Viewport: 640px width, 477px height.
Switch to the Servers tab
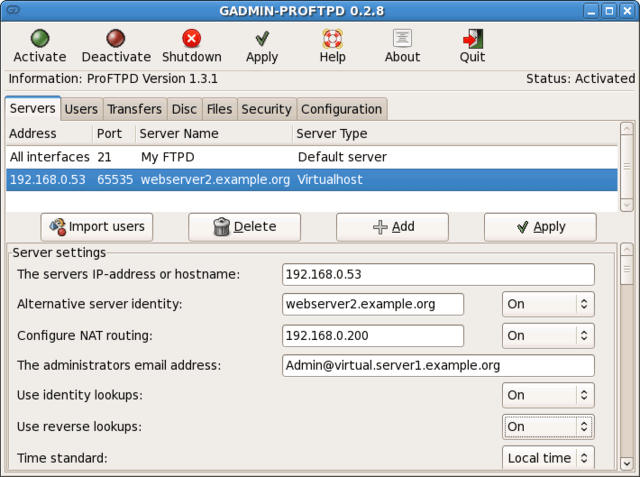click(33, 109)
